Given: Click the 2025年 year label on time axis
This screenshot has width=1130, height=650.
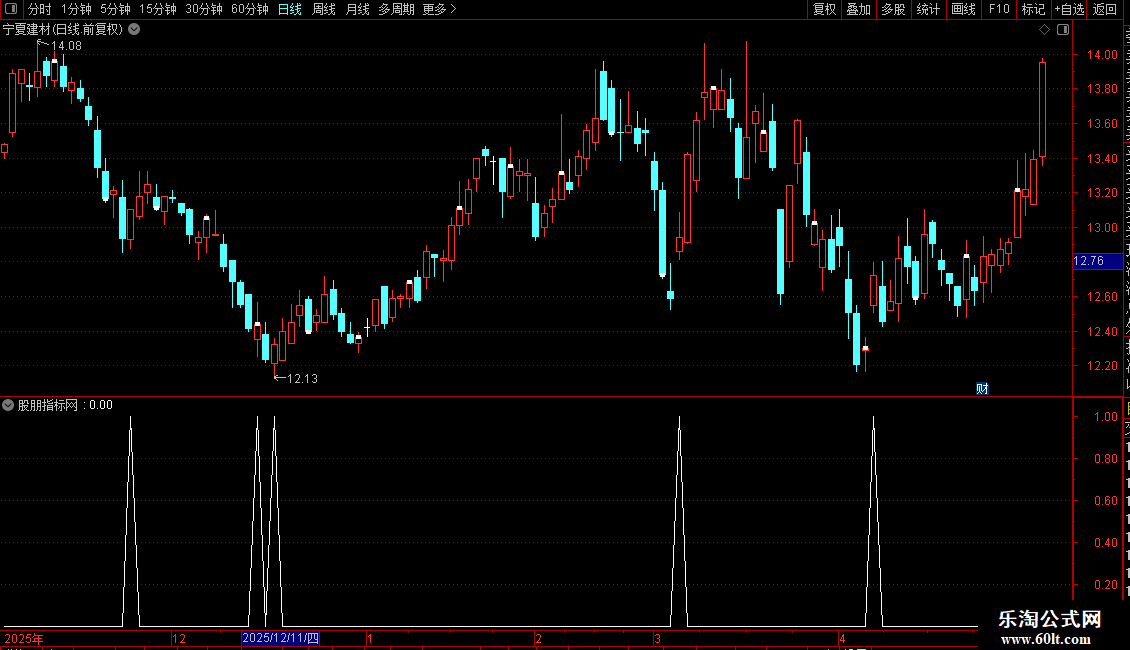Looking at the screenshot, I should tap(24, 638).
